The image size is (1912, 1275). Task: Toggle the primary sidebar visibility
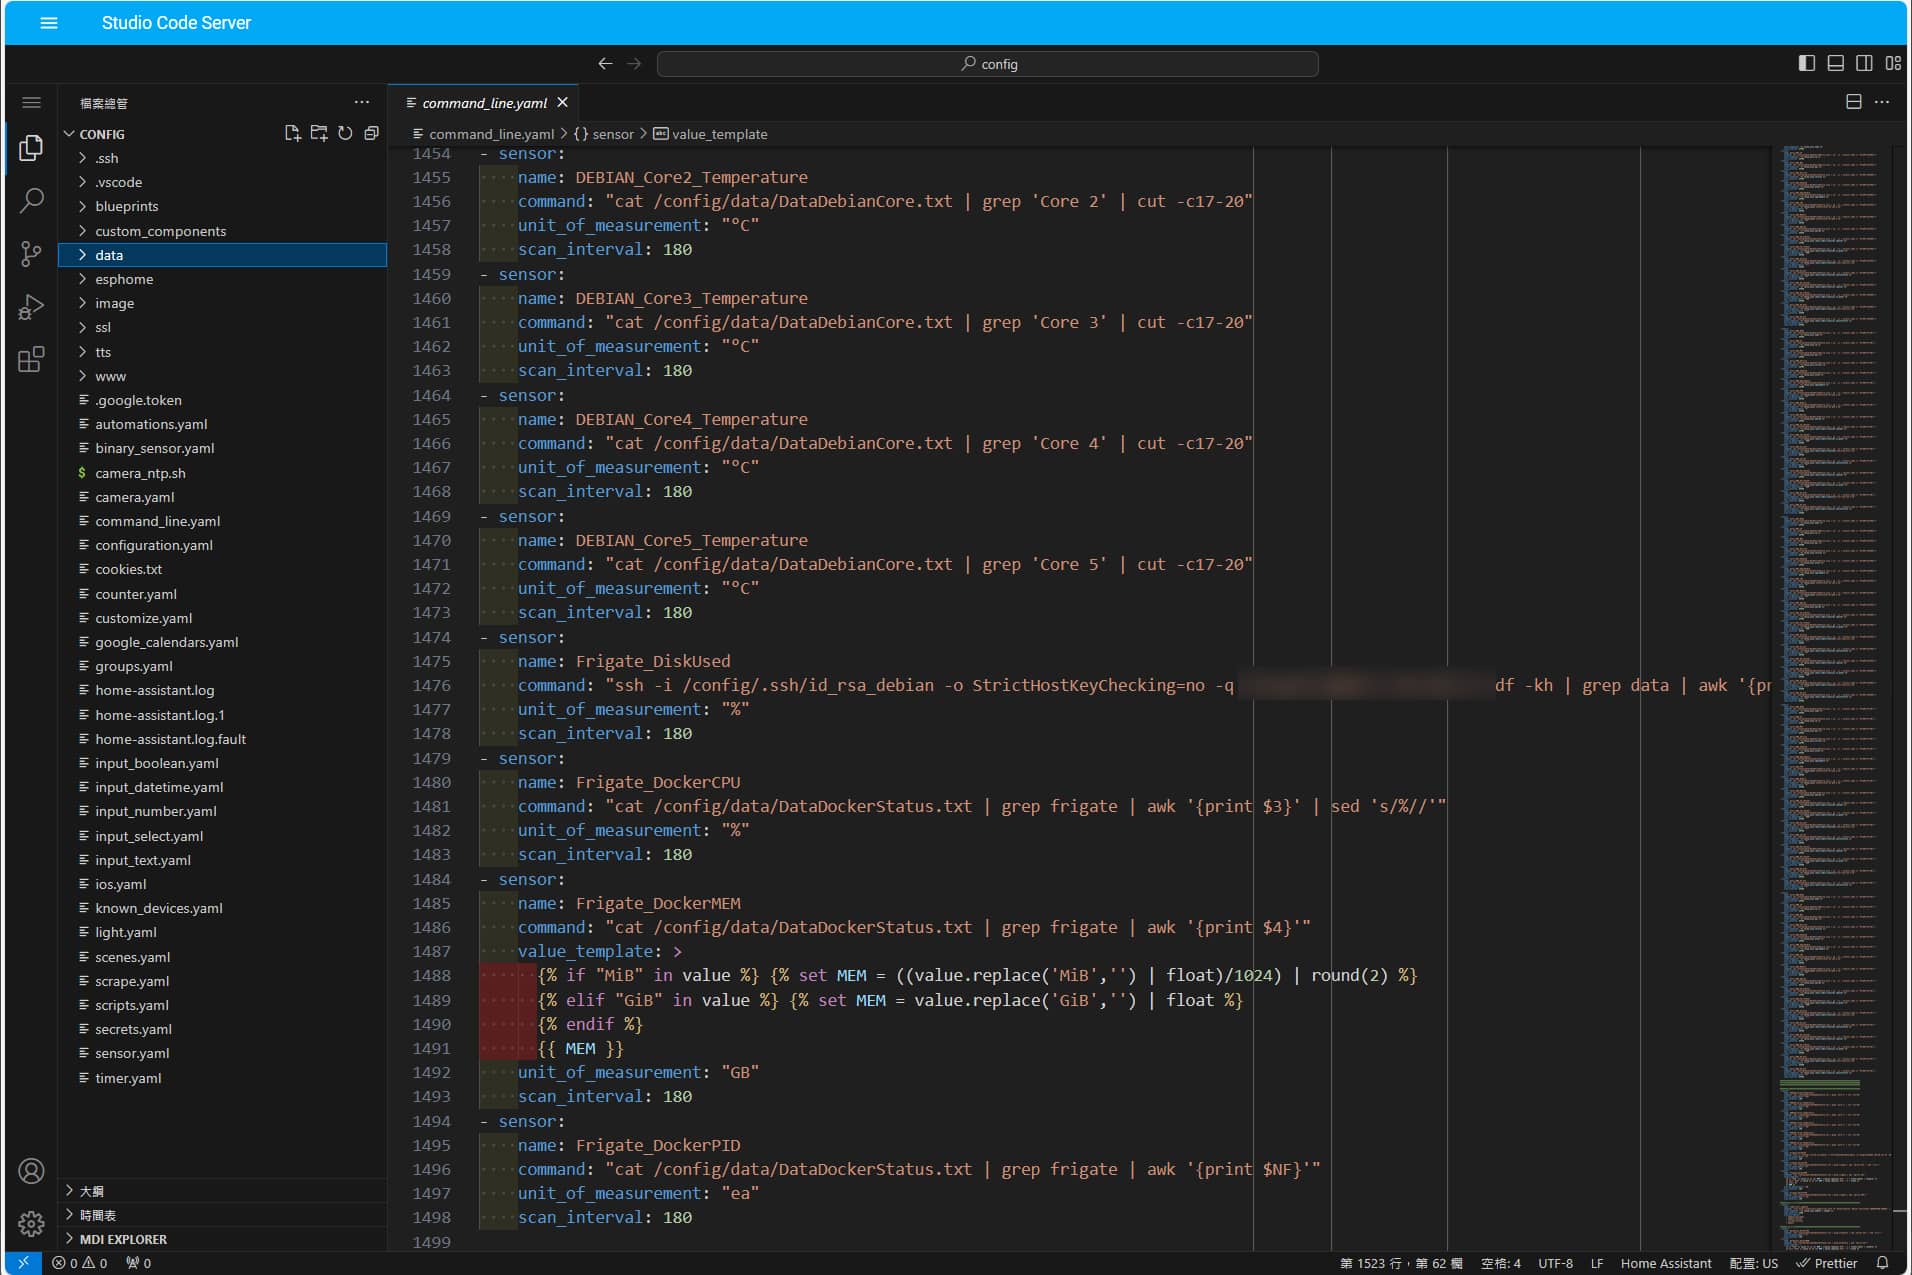[1805, 63]
